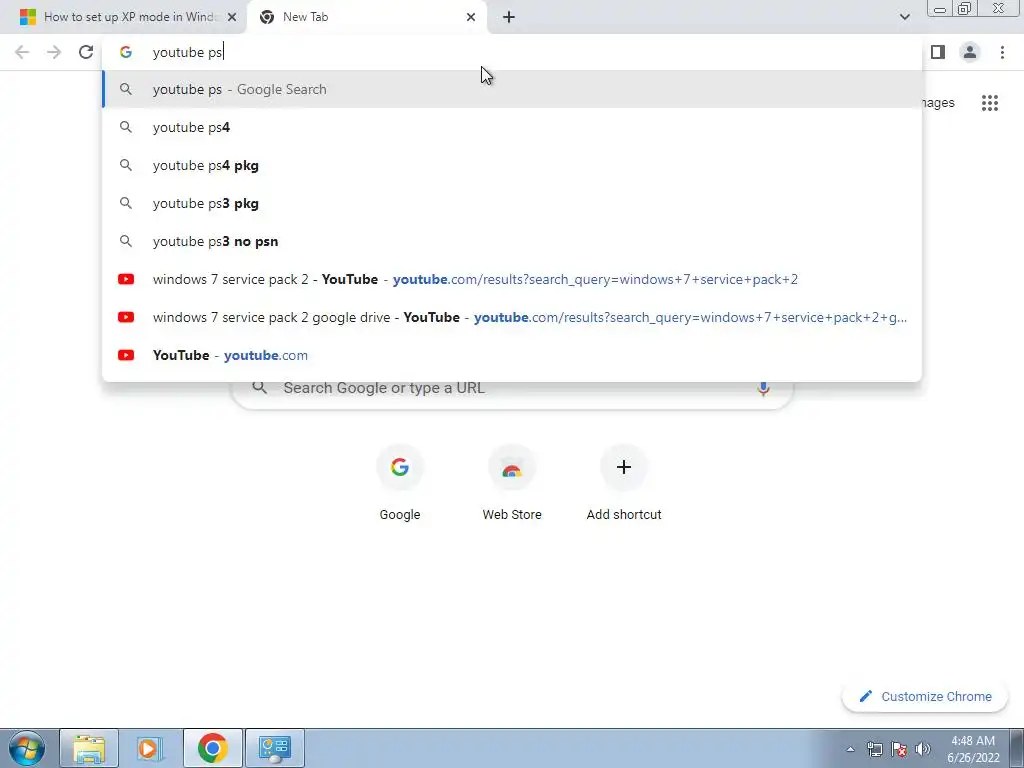
Task: Click the Customize Chrome button
Action: [925, 696]
